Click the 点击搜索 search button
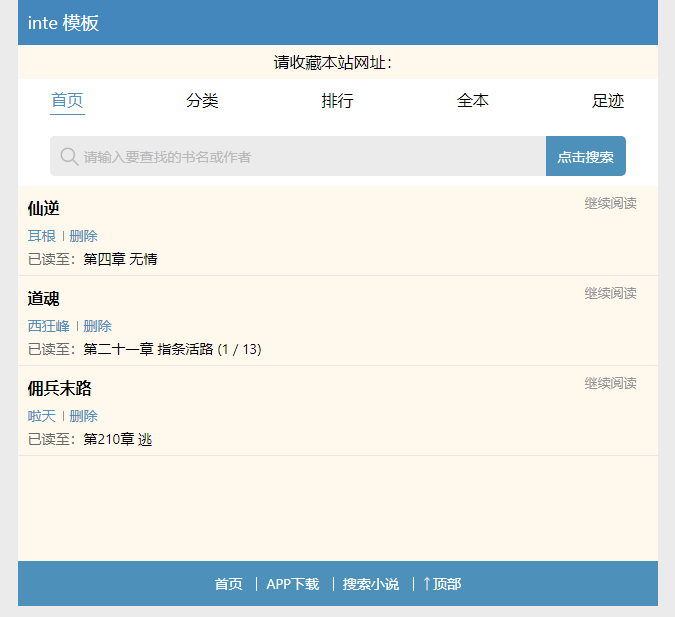The height and width of the screenshot is (617, 675). click(585, 157)
